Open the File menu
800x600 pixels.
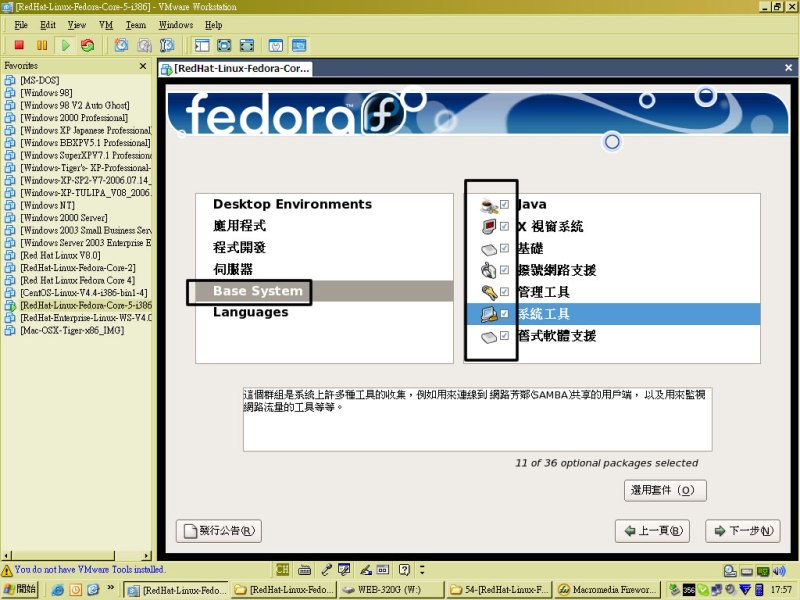(21, 24)
